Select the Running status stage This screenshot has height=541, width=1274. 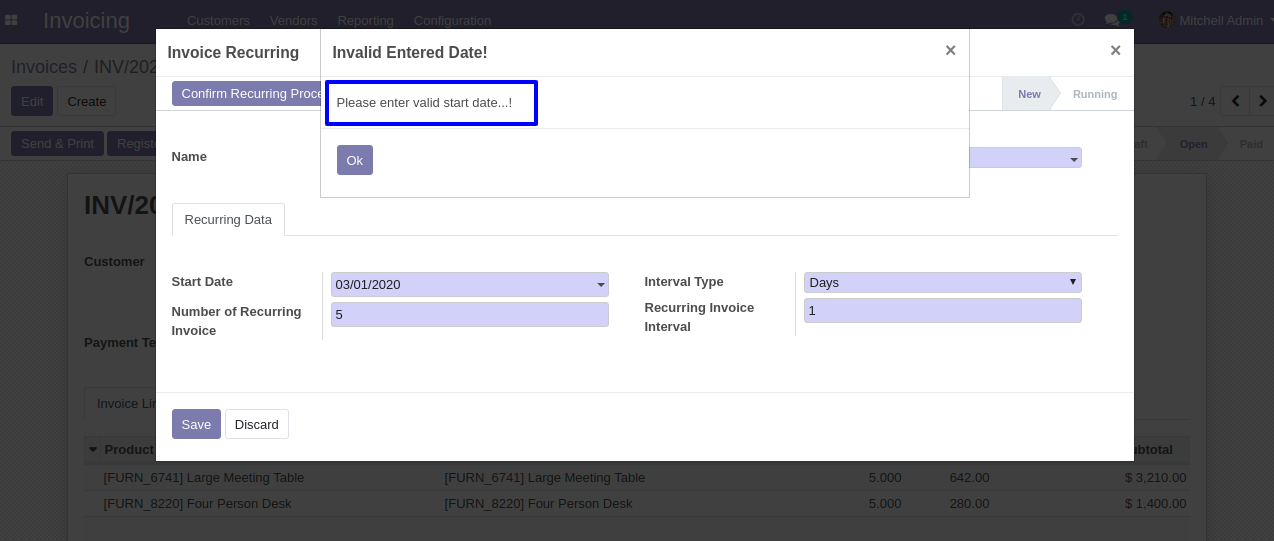1095,94
